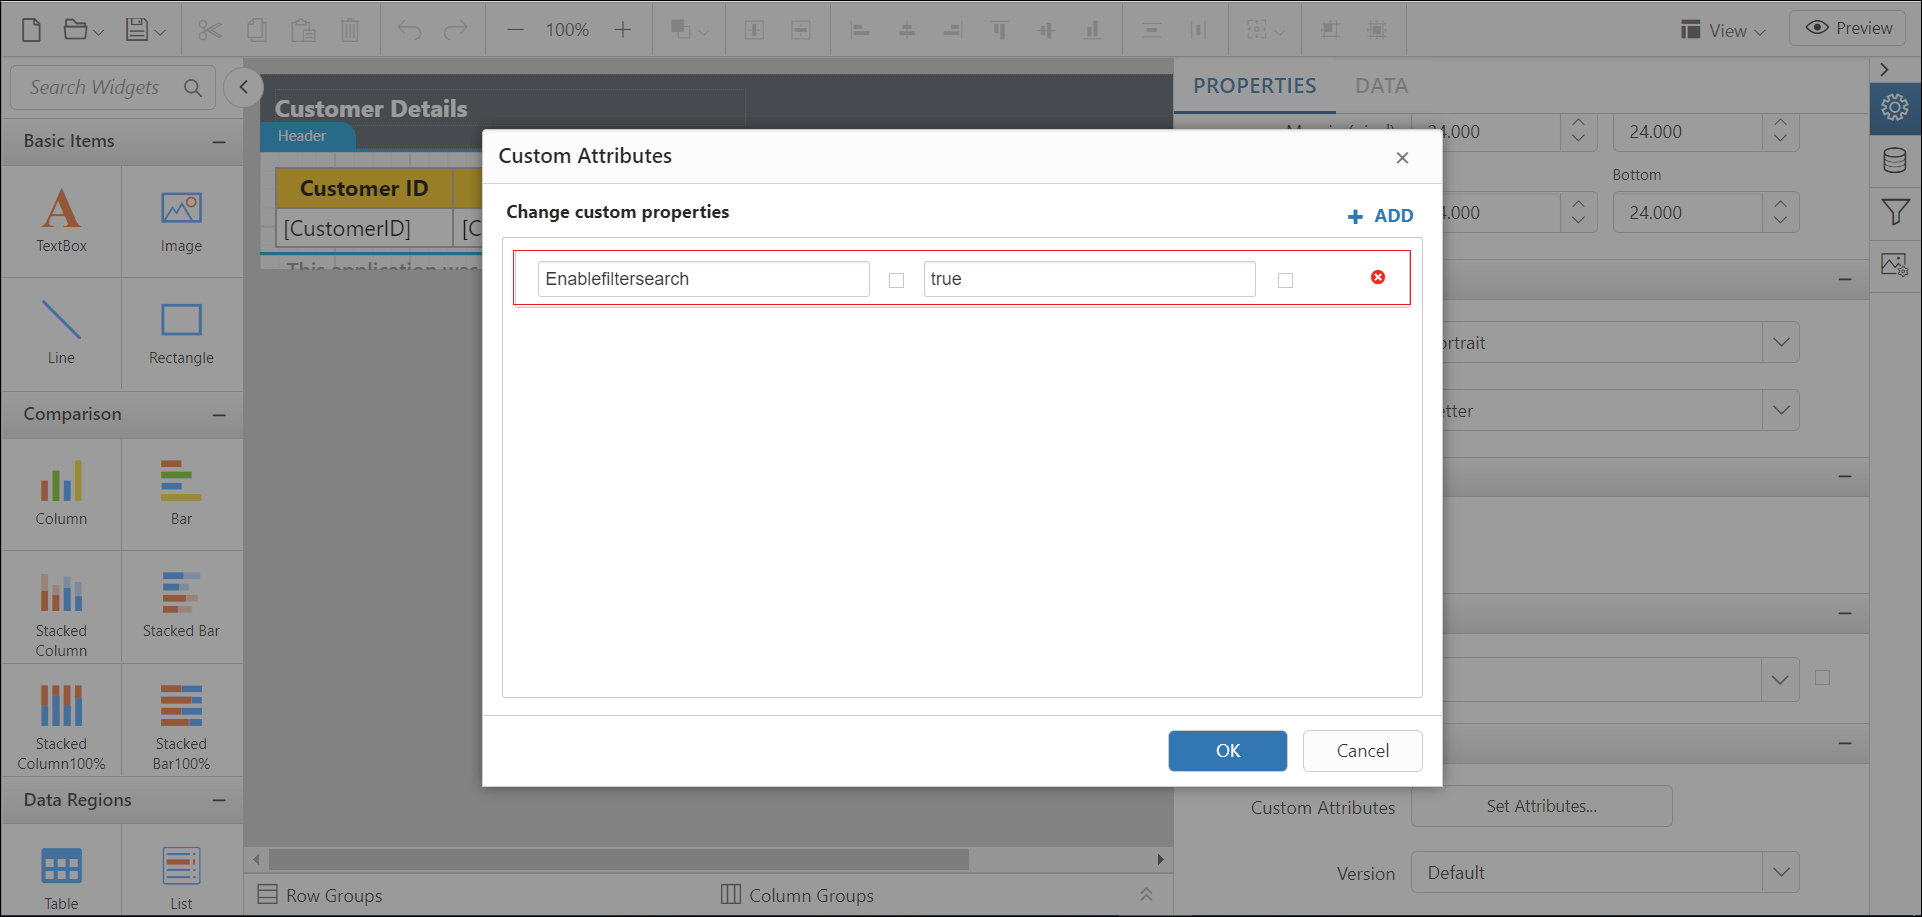Tick the unchecked checkbox beside the lower properties dropdown
The height and width of the screenshot is (917, 1922).
(x=1822, y=679)
